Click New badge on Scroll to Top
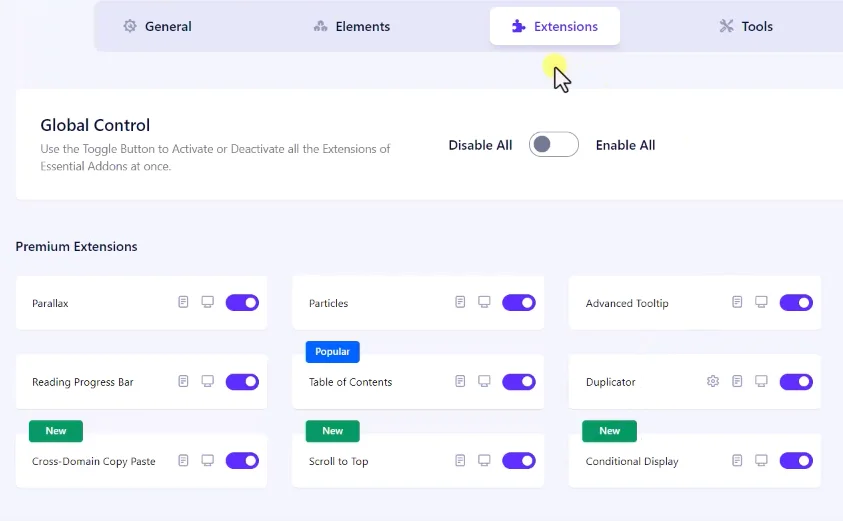843x521 pixels. pyautogui.click(x=333, y=431)
